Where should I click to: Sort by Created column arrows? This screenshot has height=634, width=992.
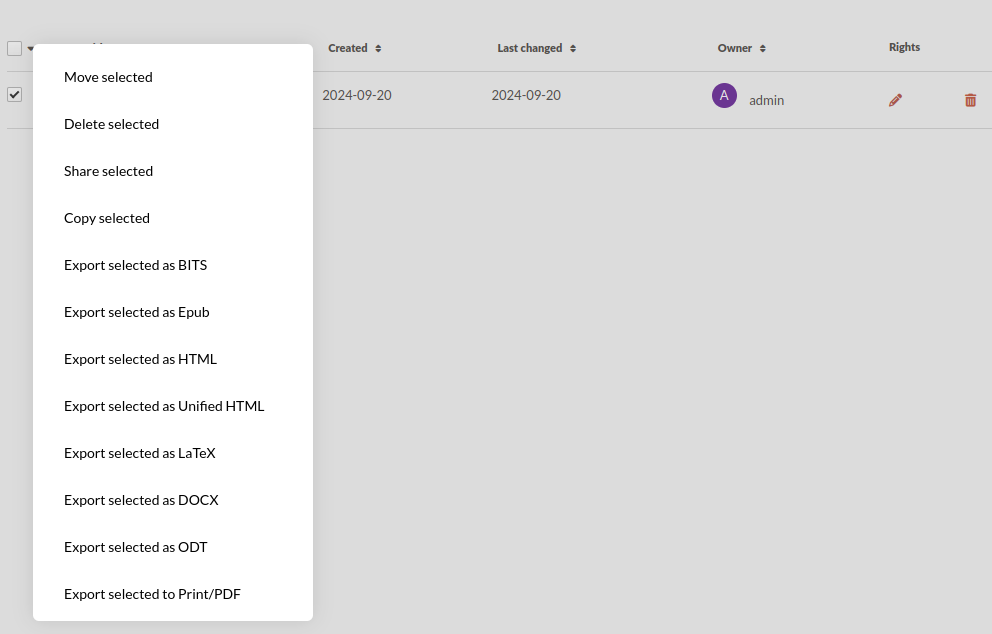(x=378, y=48)
